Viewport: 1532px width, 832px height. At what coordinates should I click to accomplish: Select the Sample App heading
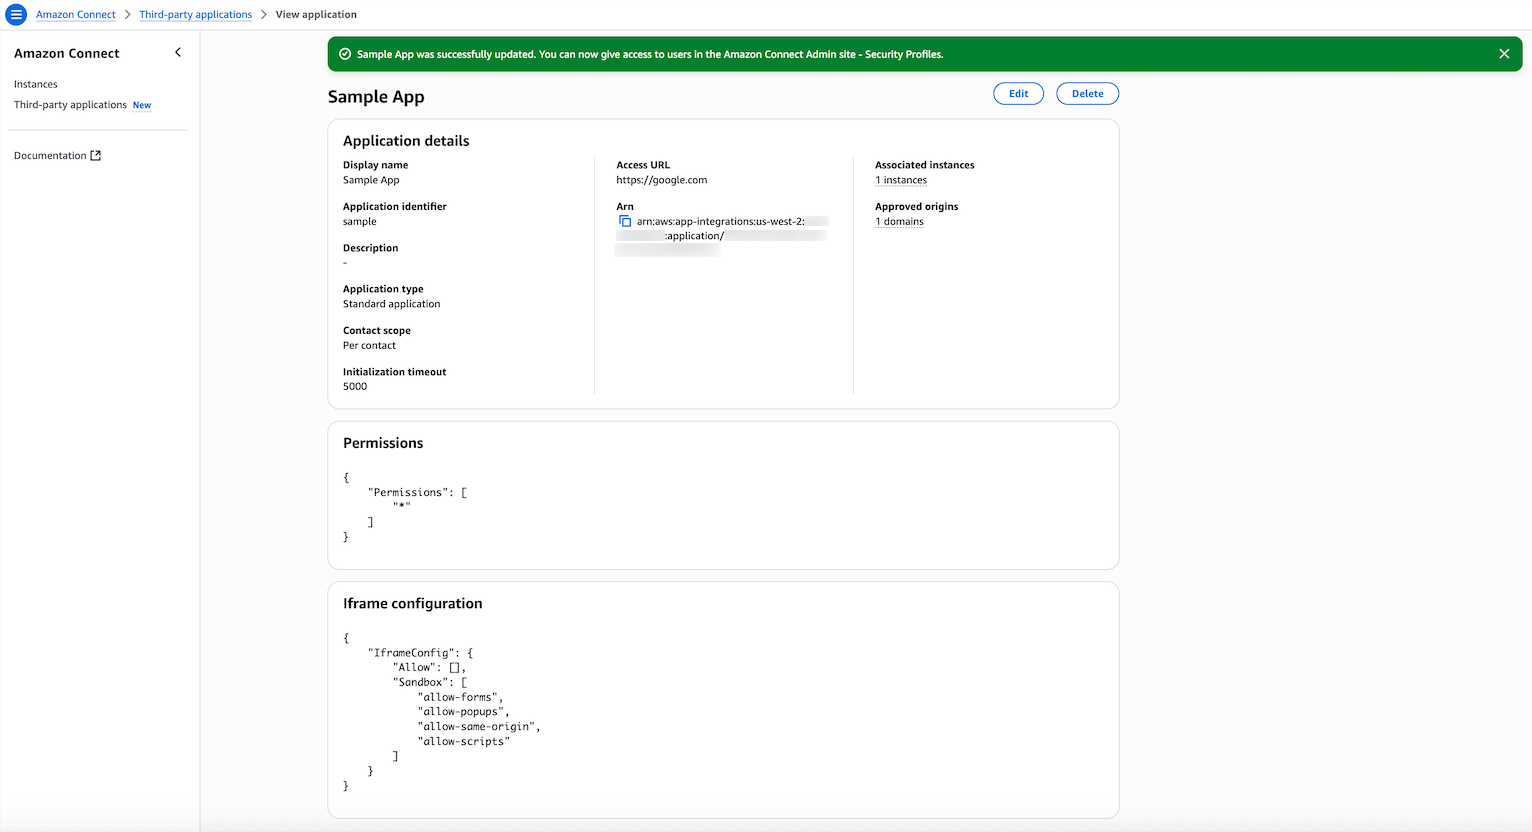(375, 96)
